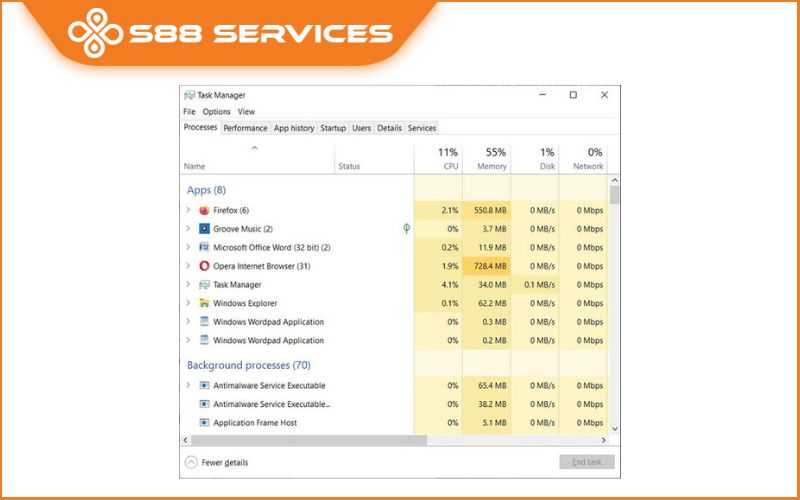Click the 65.4 MB Antimalware memory value
Image resolution: width=800 pixels, height=500 pixels.
coord(492,386)
